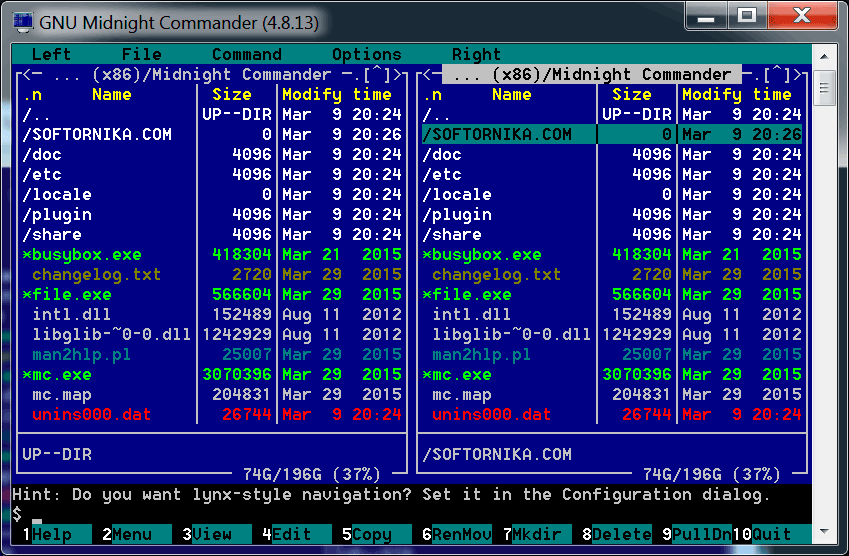Sort right panel by Size column

coord(631,95)
